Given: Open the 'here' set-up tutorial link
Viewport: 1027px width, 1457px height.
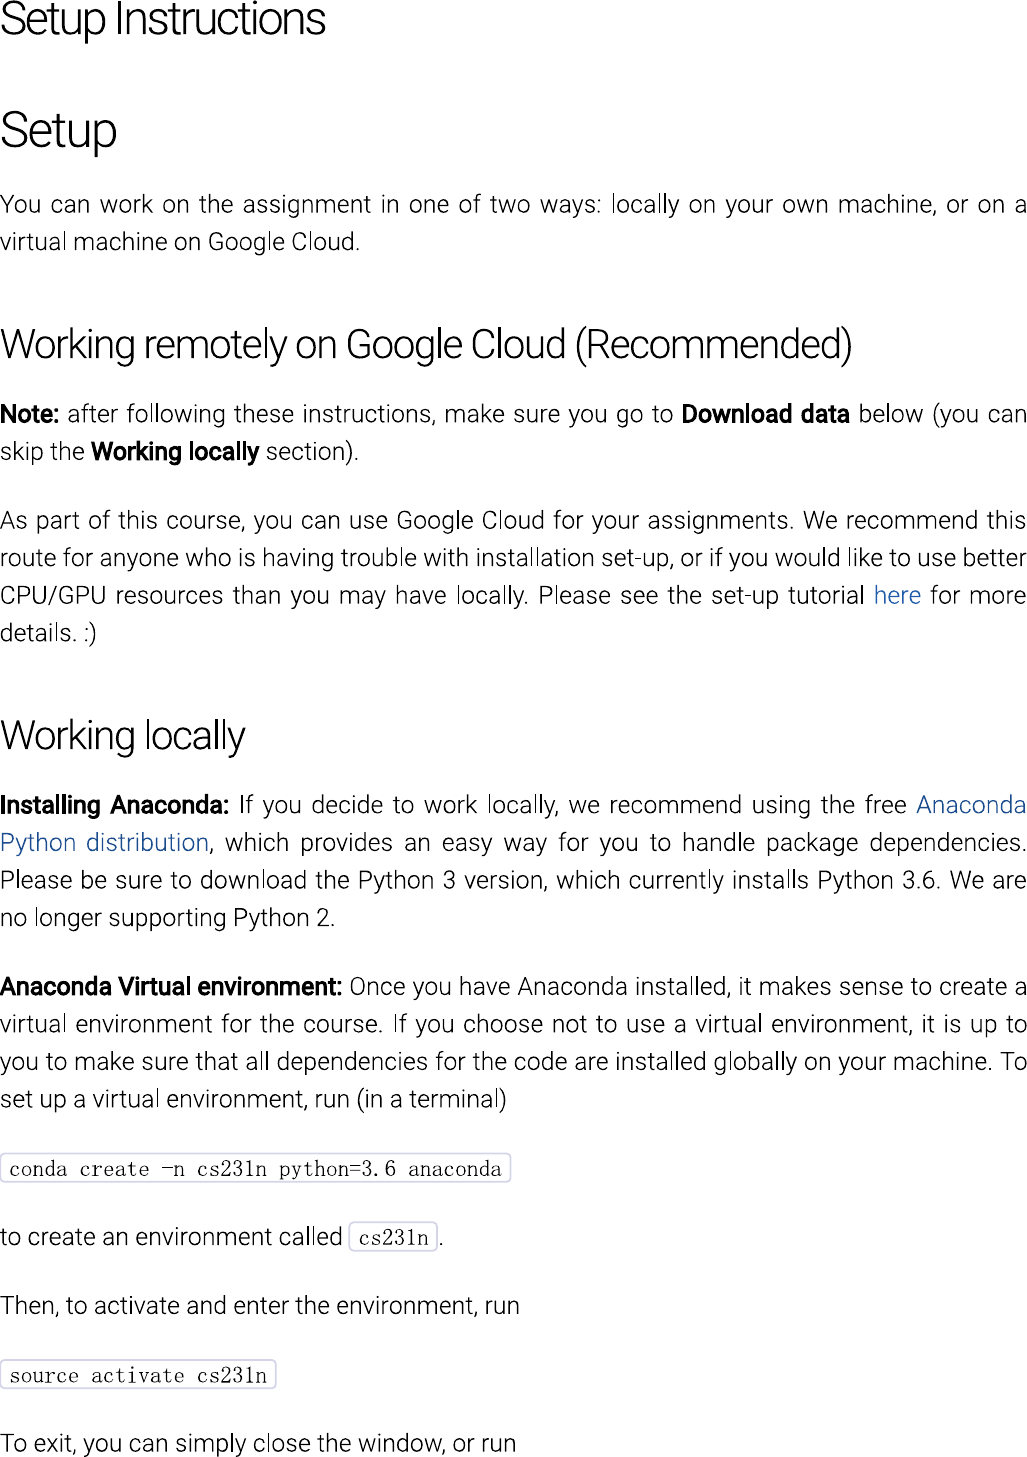Looking at the screenshot, I should [896, 596].
